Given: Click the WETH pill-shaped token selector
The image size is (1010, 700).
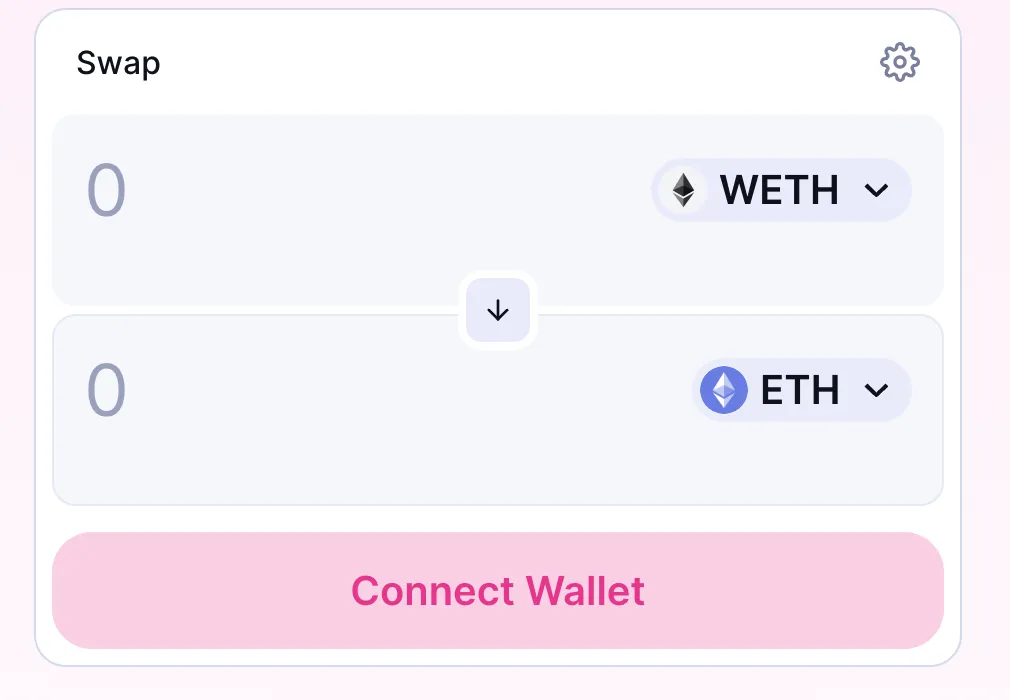Looking at the screenshot, I should pyautogui.click(x=781, y=190).
